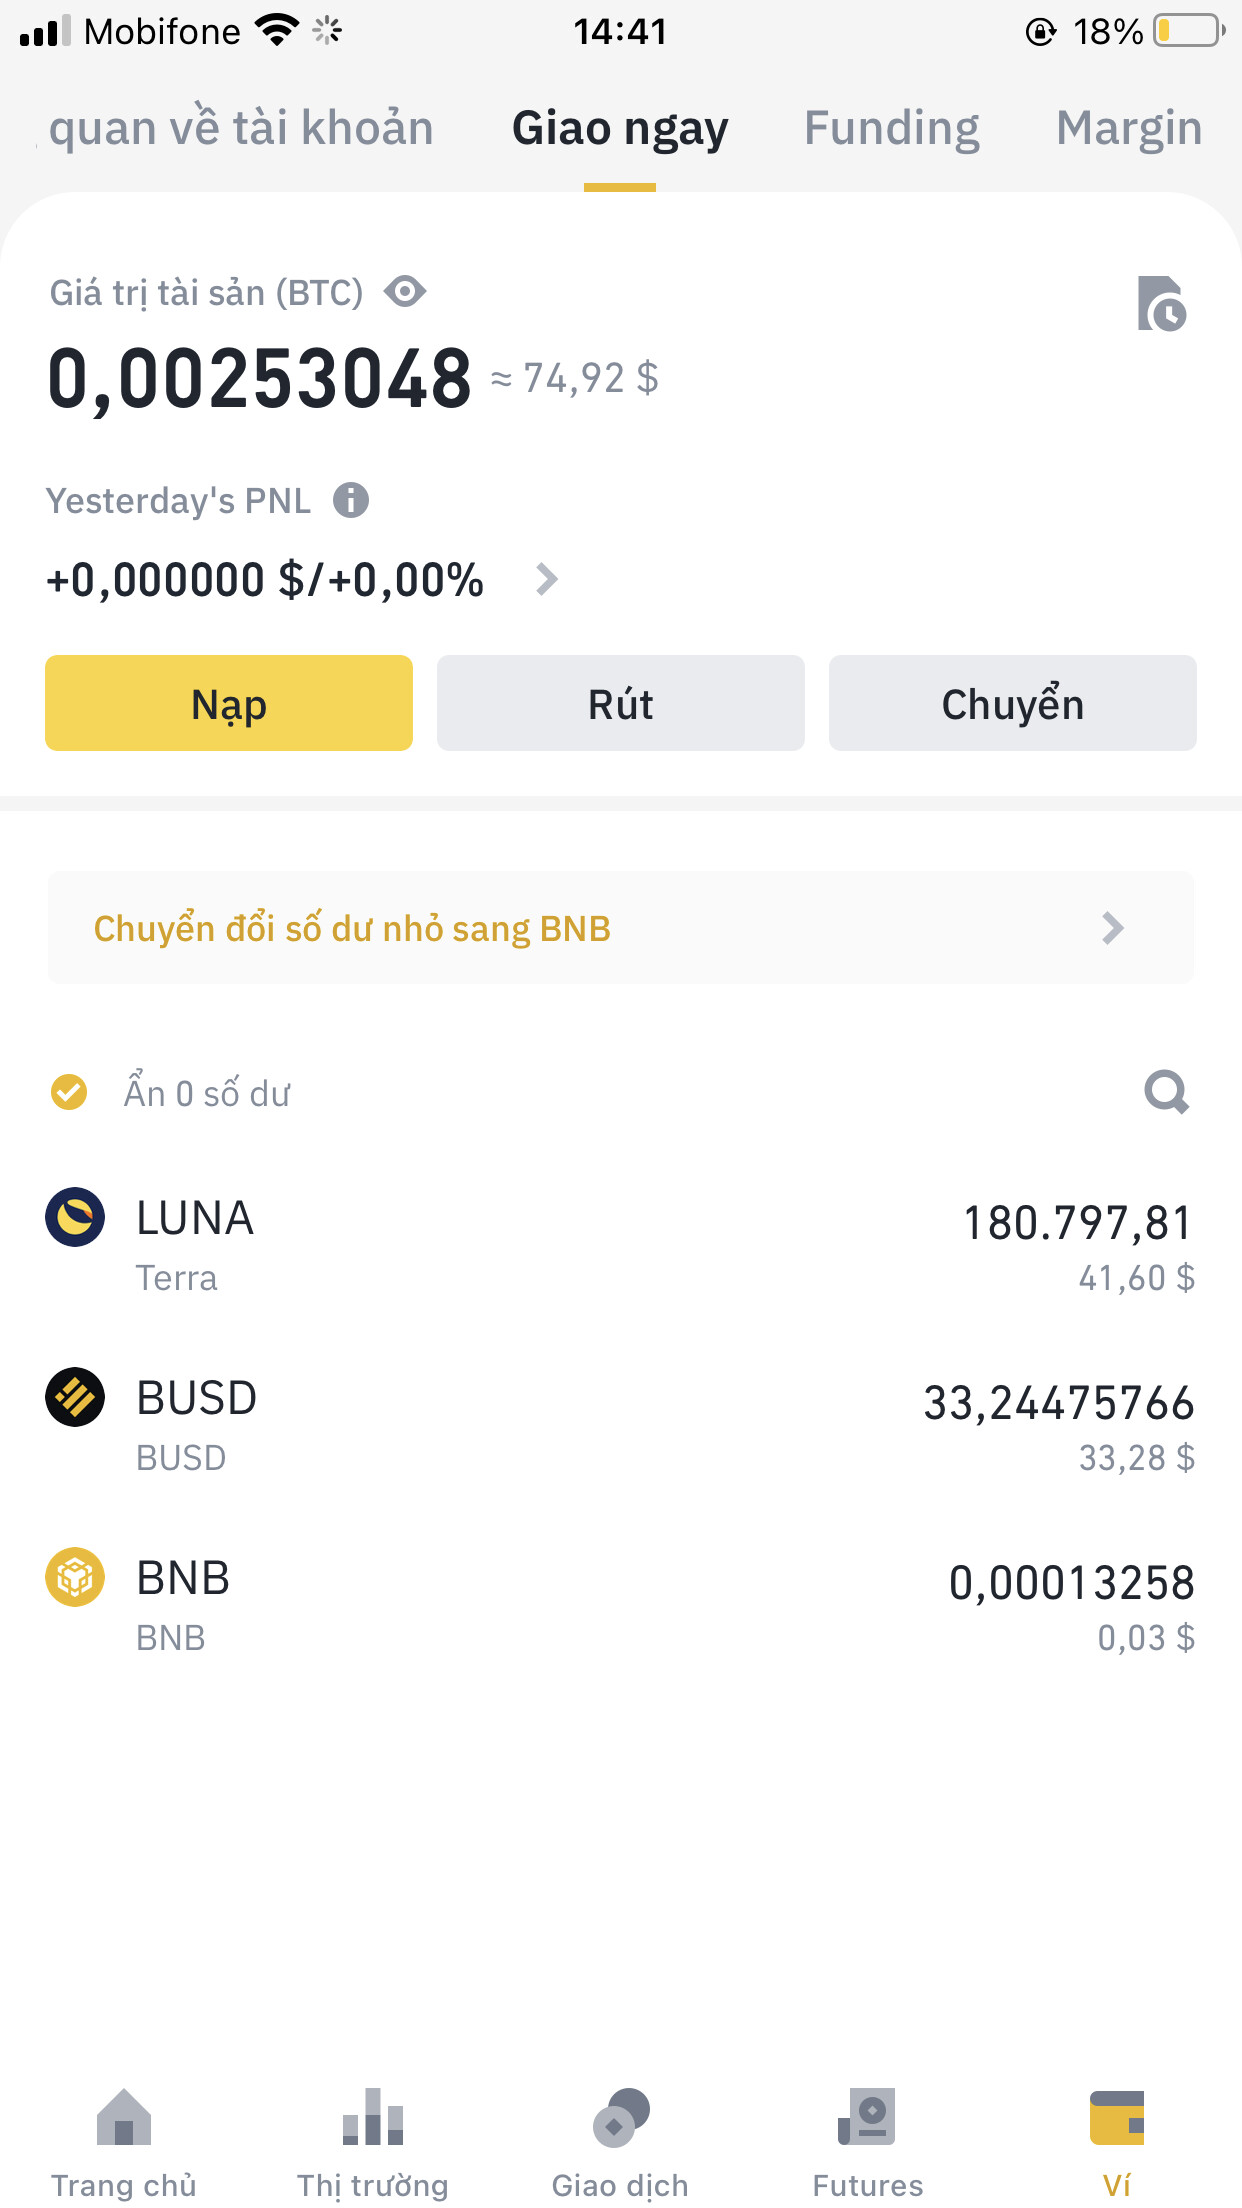The image size is (1242, 2208).
Task: Expand Yesterday's PNL details chevron
Action: click(x=546, y=579)
